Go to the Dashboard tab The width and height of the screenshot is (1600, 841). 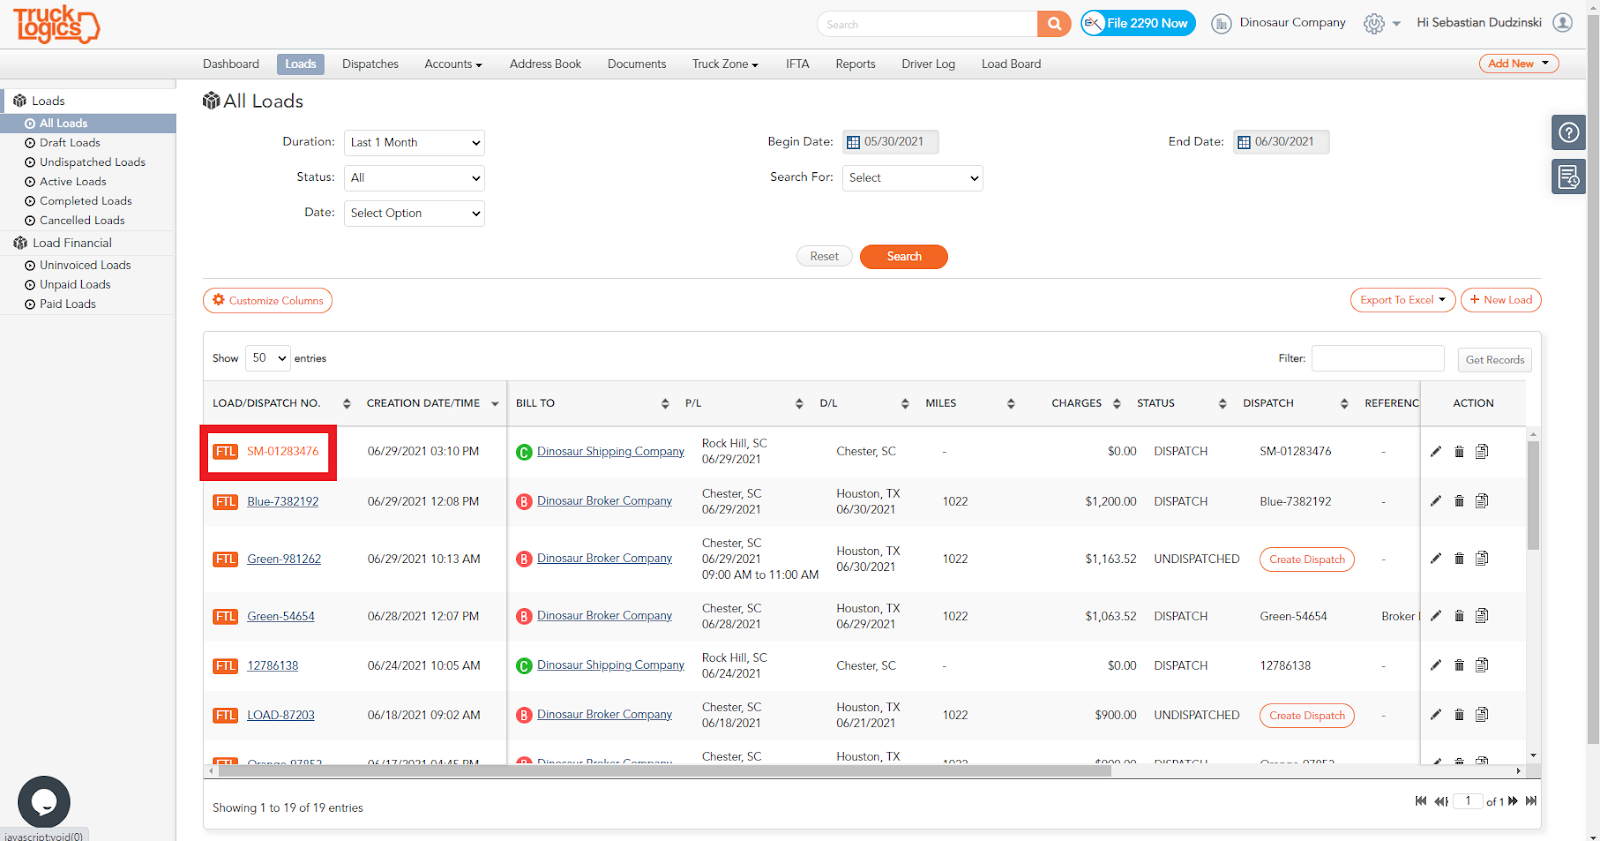231,64
